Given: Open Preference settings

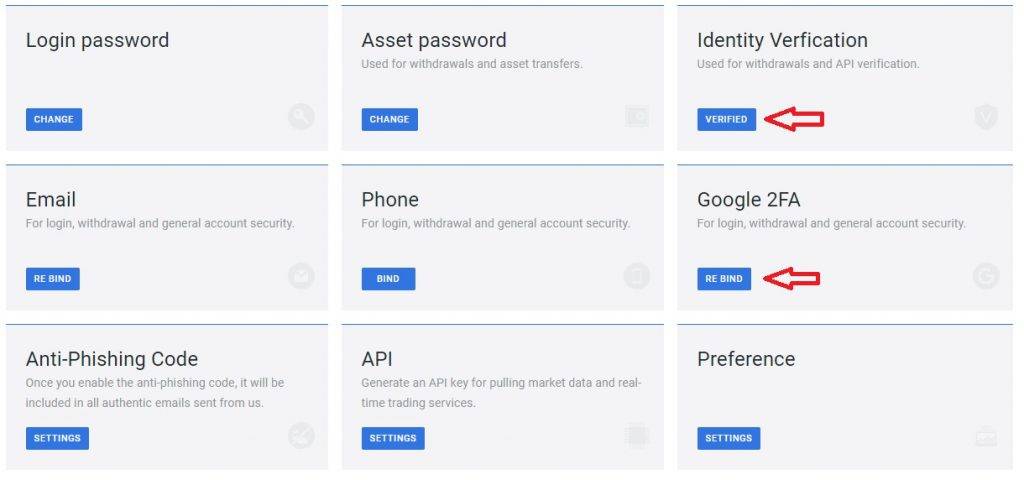Looking at the screenshot, I should 729,438.
